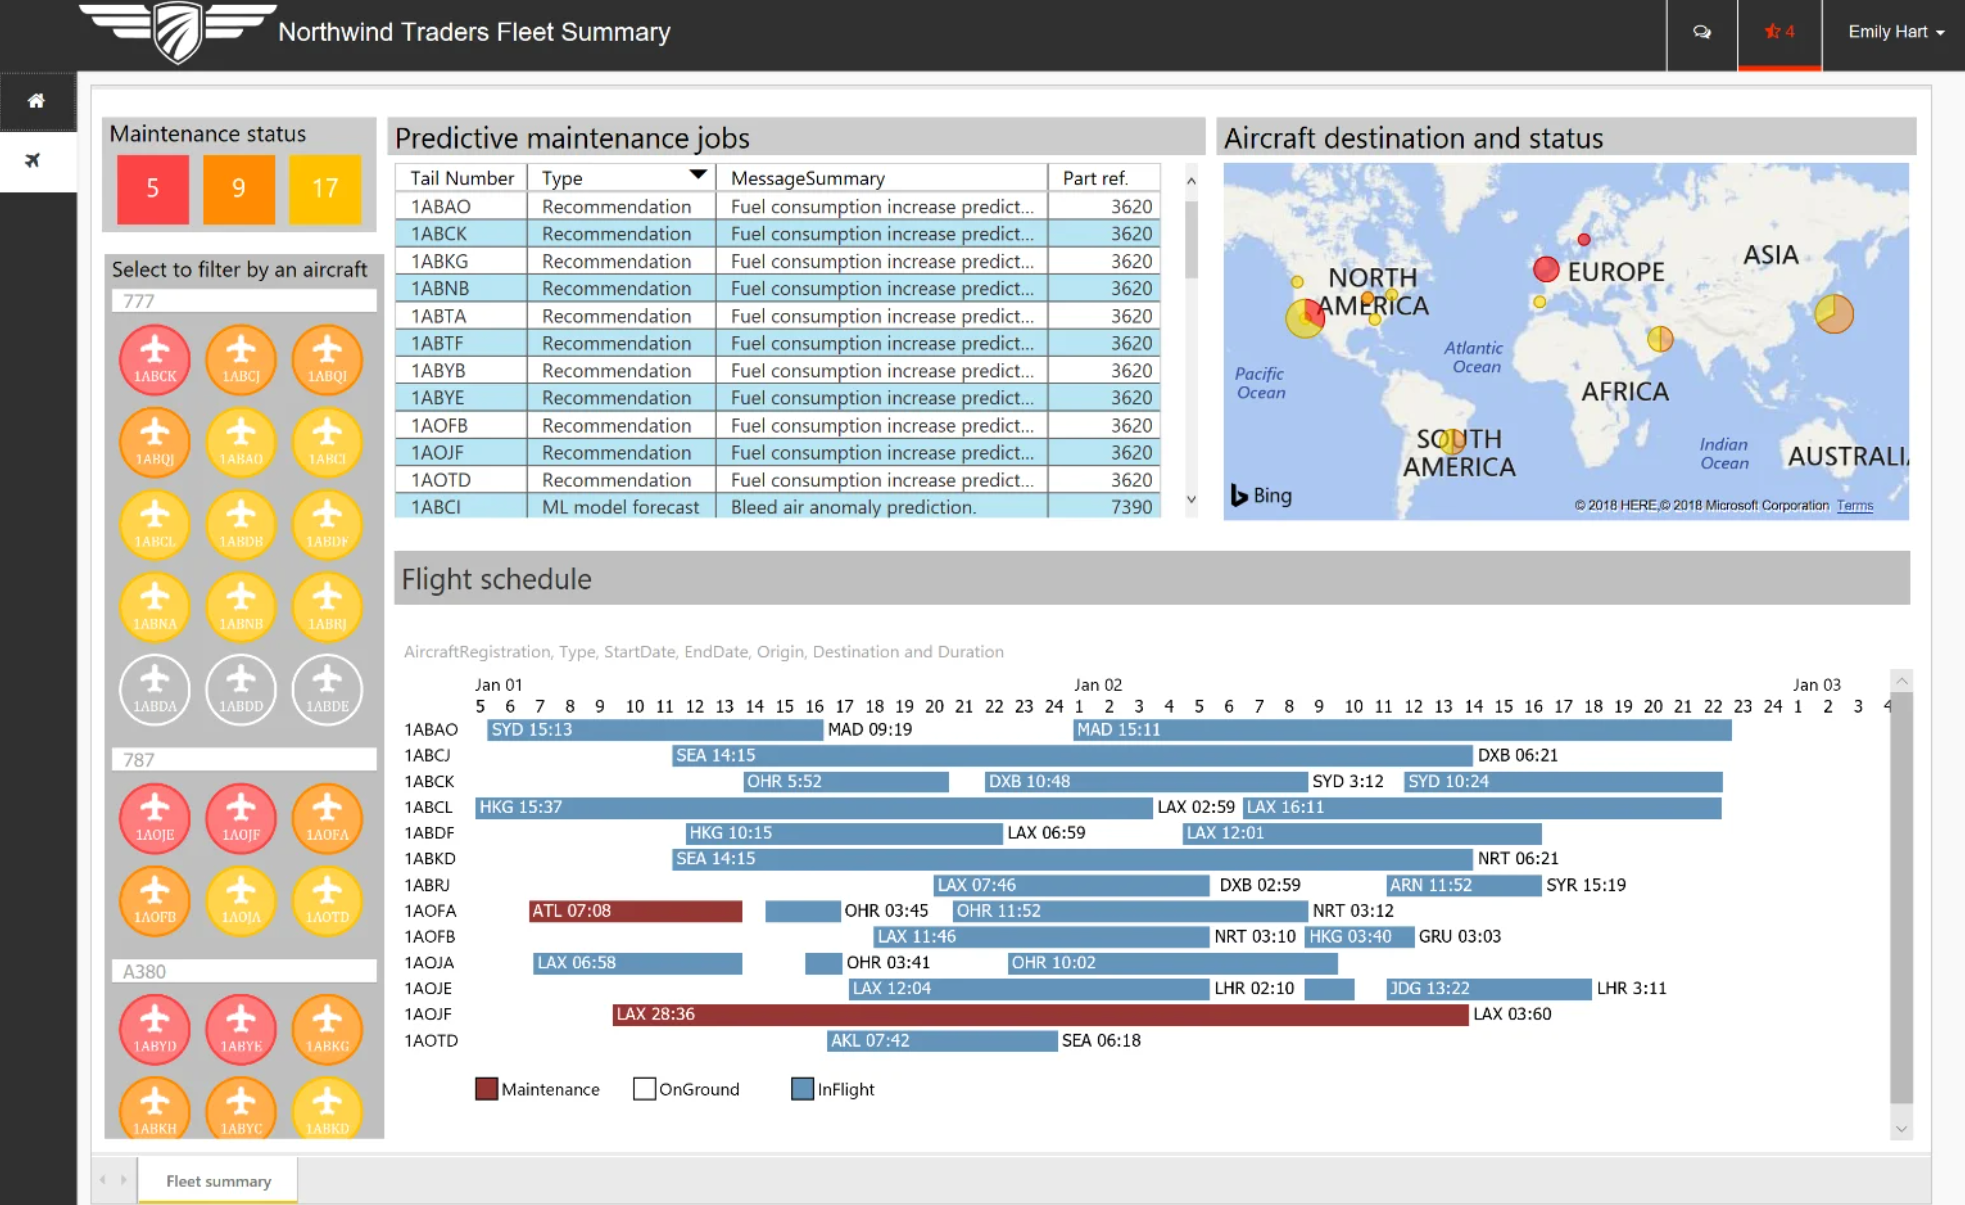Open the chat messages icon in the header
The image size is (1965, 1205).
point(1701,32)
